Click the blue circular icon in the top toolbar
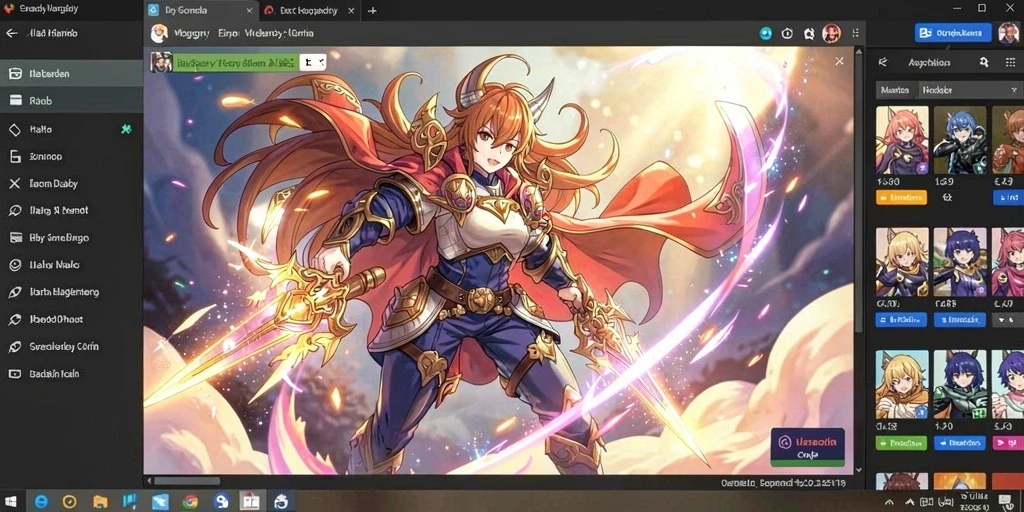 click(x=766, y=33)
